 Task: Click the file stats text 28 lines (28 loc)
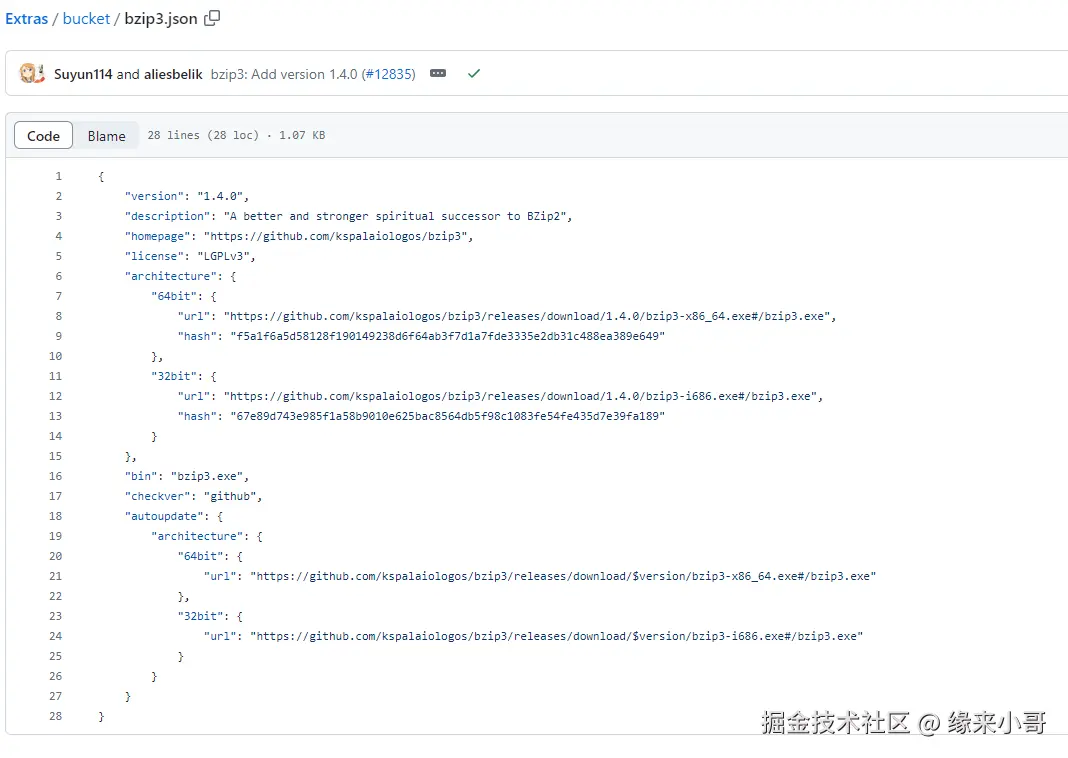coord(203,135)
